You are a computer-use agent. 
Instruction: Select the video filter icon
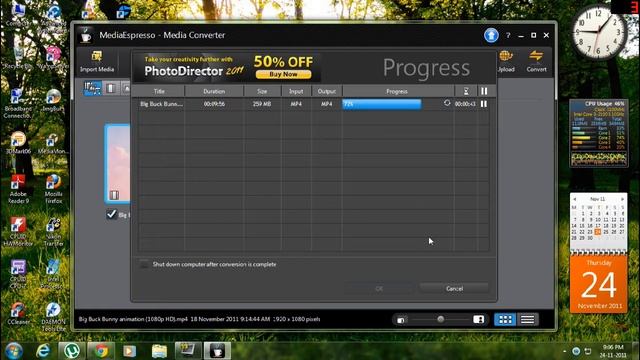tap(111, 88)
